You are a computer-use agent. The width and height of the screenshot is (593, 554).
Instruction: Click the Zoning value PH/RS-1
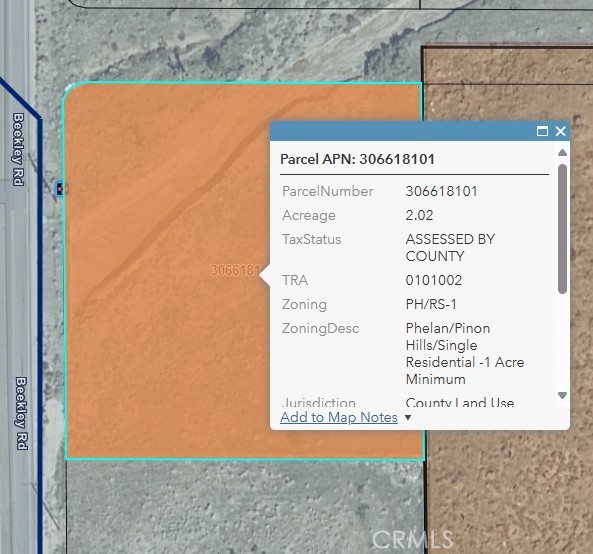(x=431, y=304)
